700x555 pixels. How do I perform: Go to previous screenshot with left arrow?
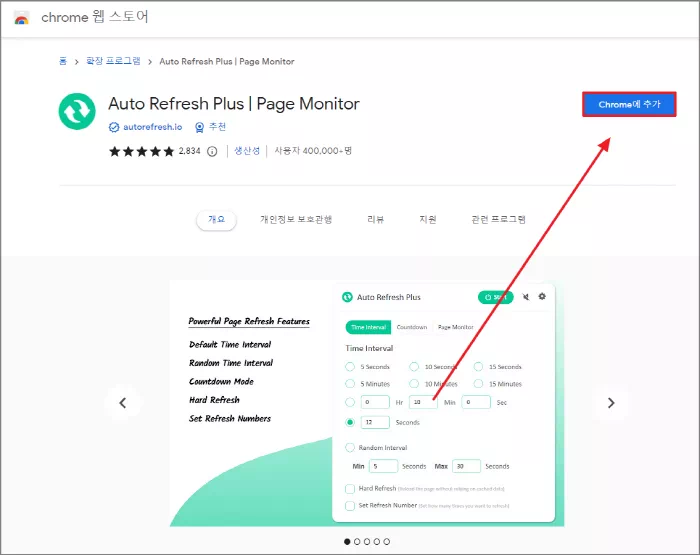tap(123, 403)
